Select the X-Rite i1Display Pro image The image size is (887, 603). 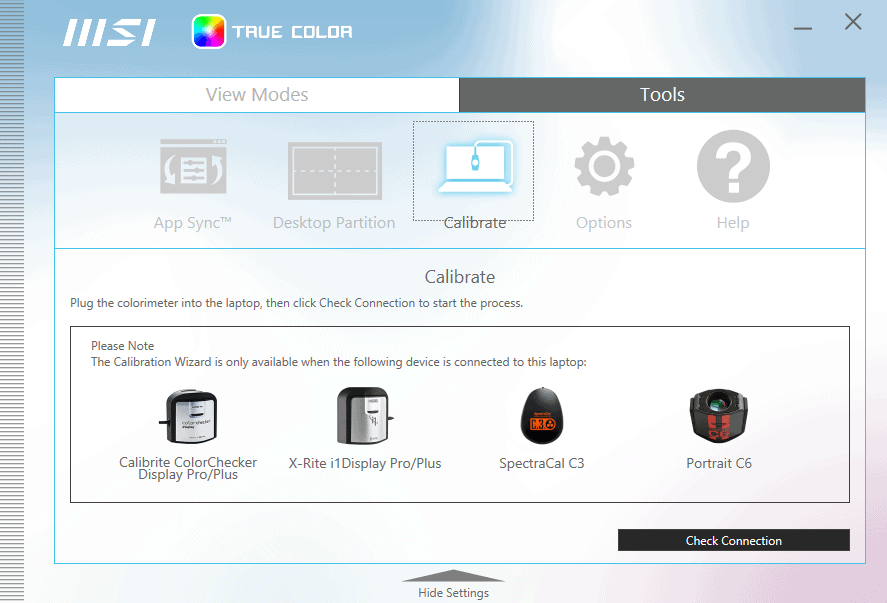point(365,416)
